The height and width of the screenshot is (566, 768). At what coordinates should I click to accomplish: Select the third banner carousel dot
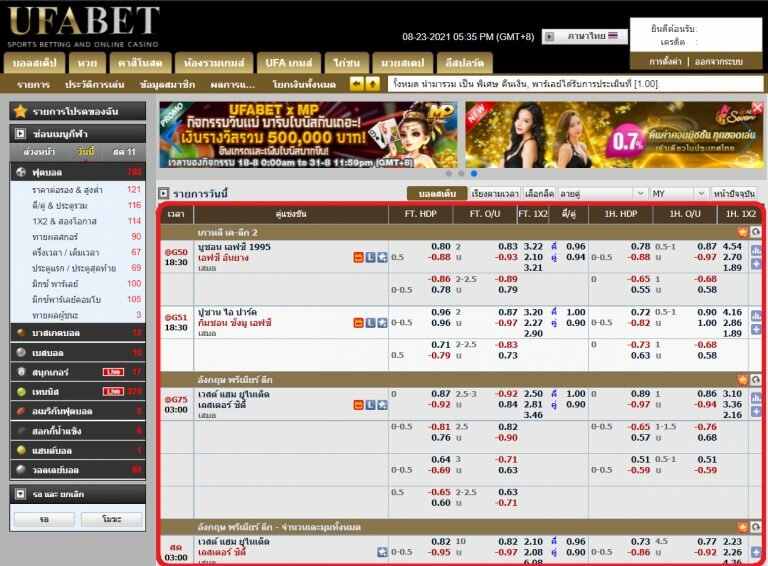pyautogui.click(x=474, y=173)
